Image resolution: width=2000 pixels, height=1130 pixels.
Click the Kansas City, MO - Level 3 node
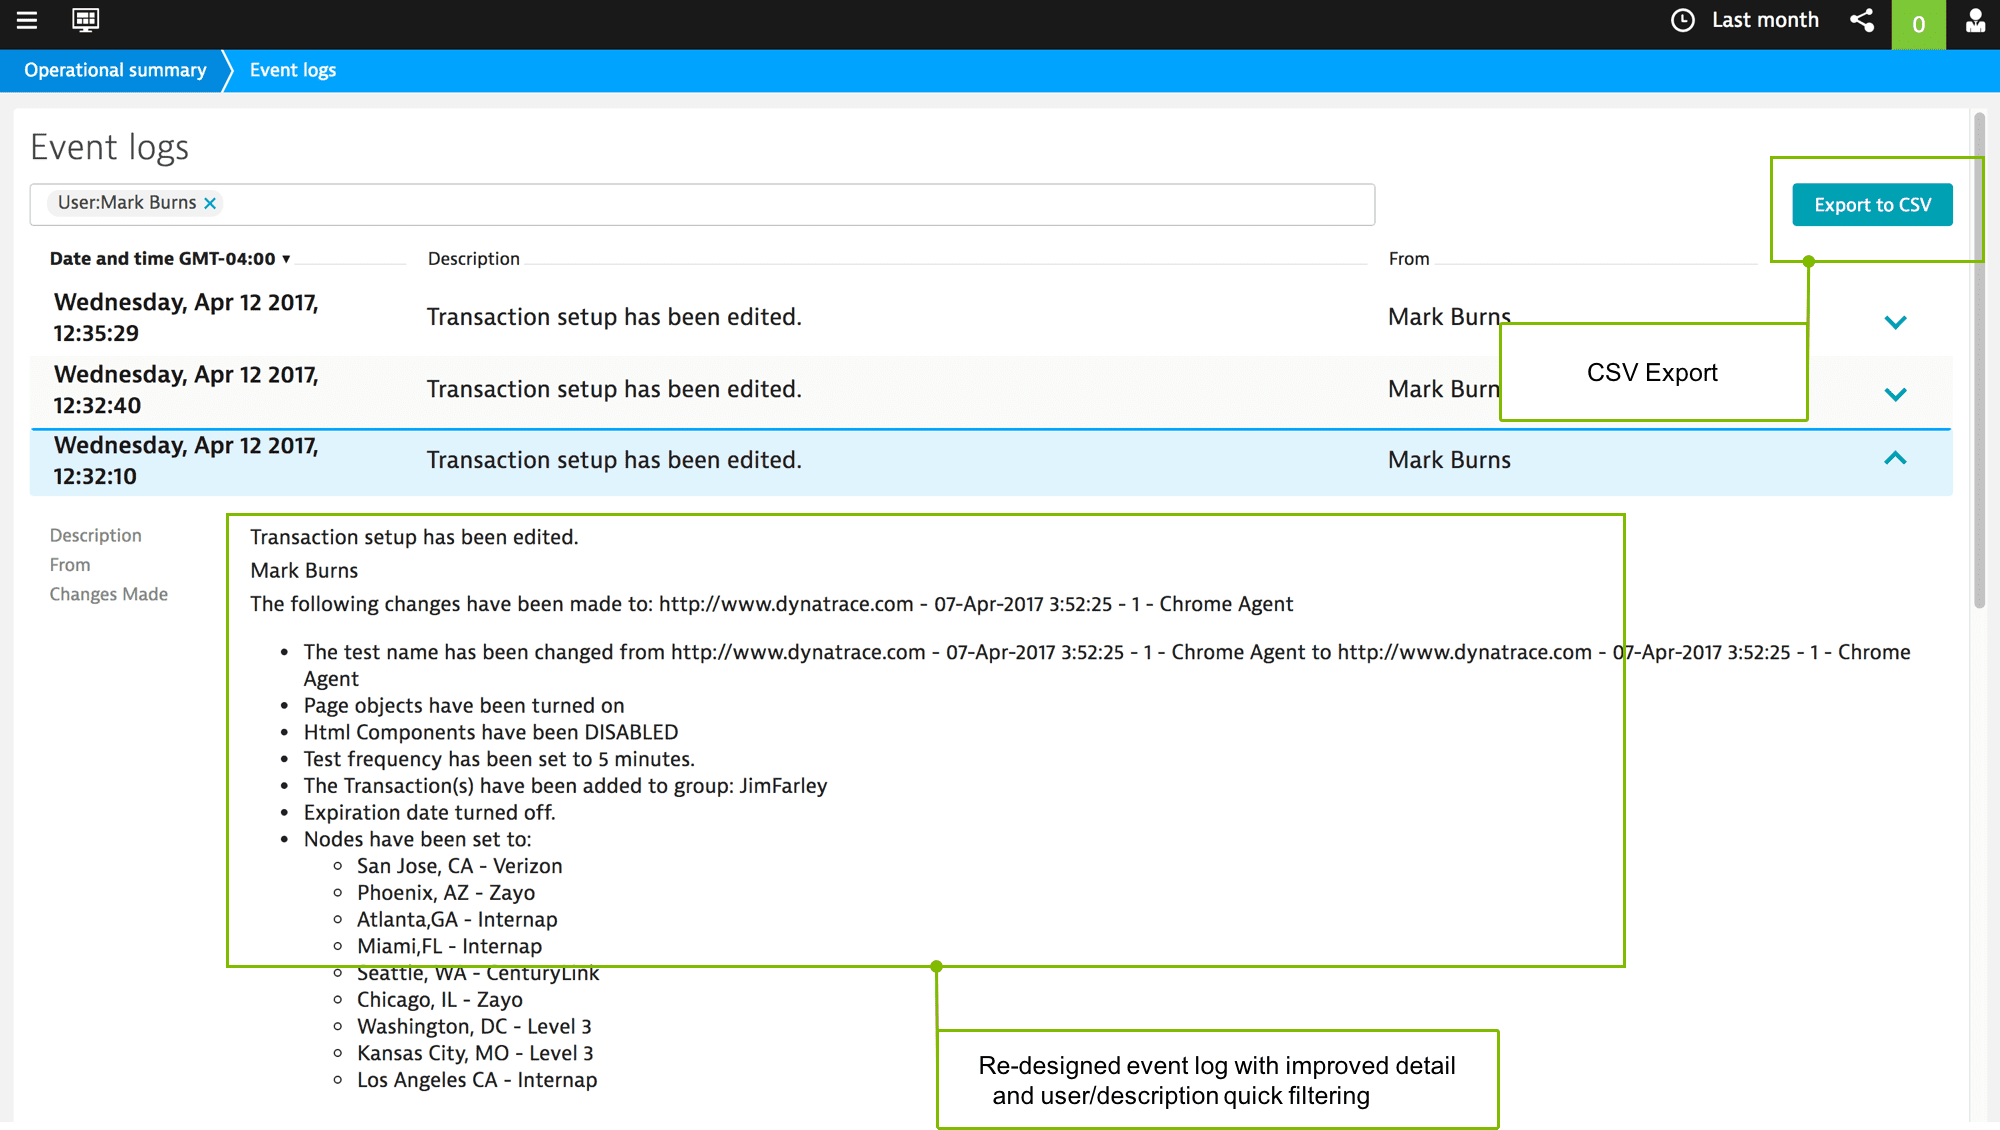475,1053
